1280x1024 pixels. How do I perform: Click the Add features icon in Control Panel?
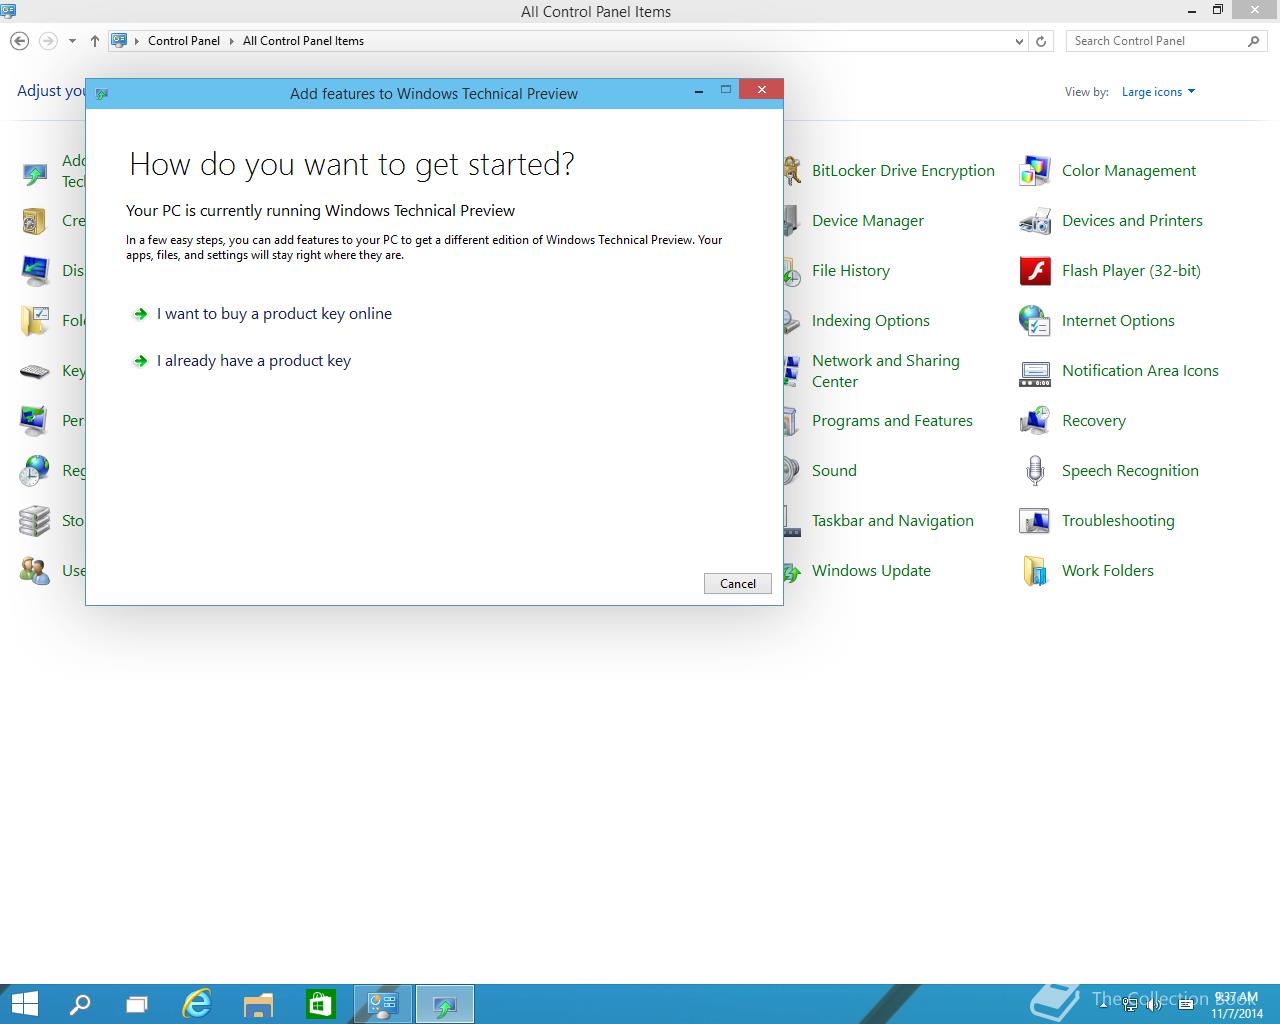(35, 173)
